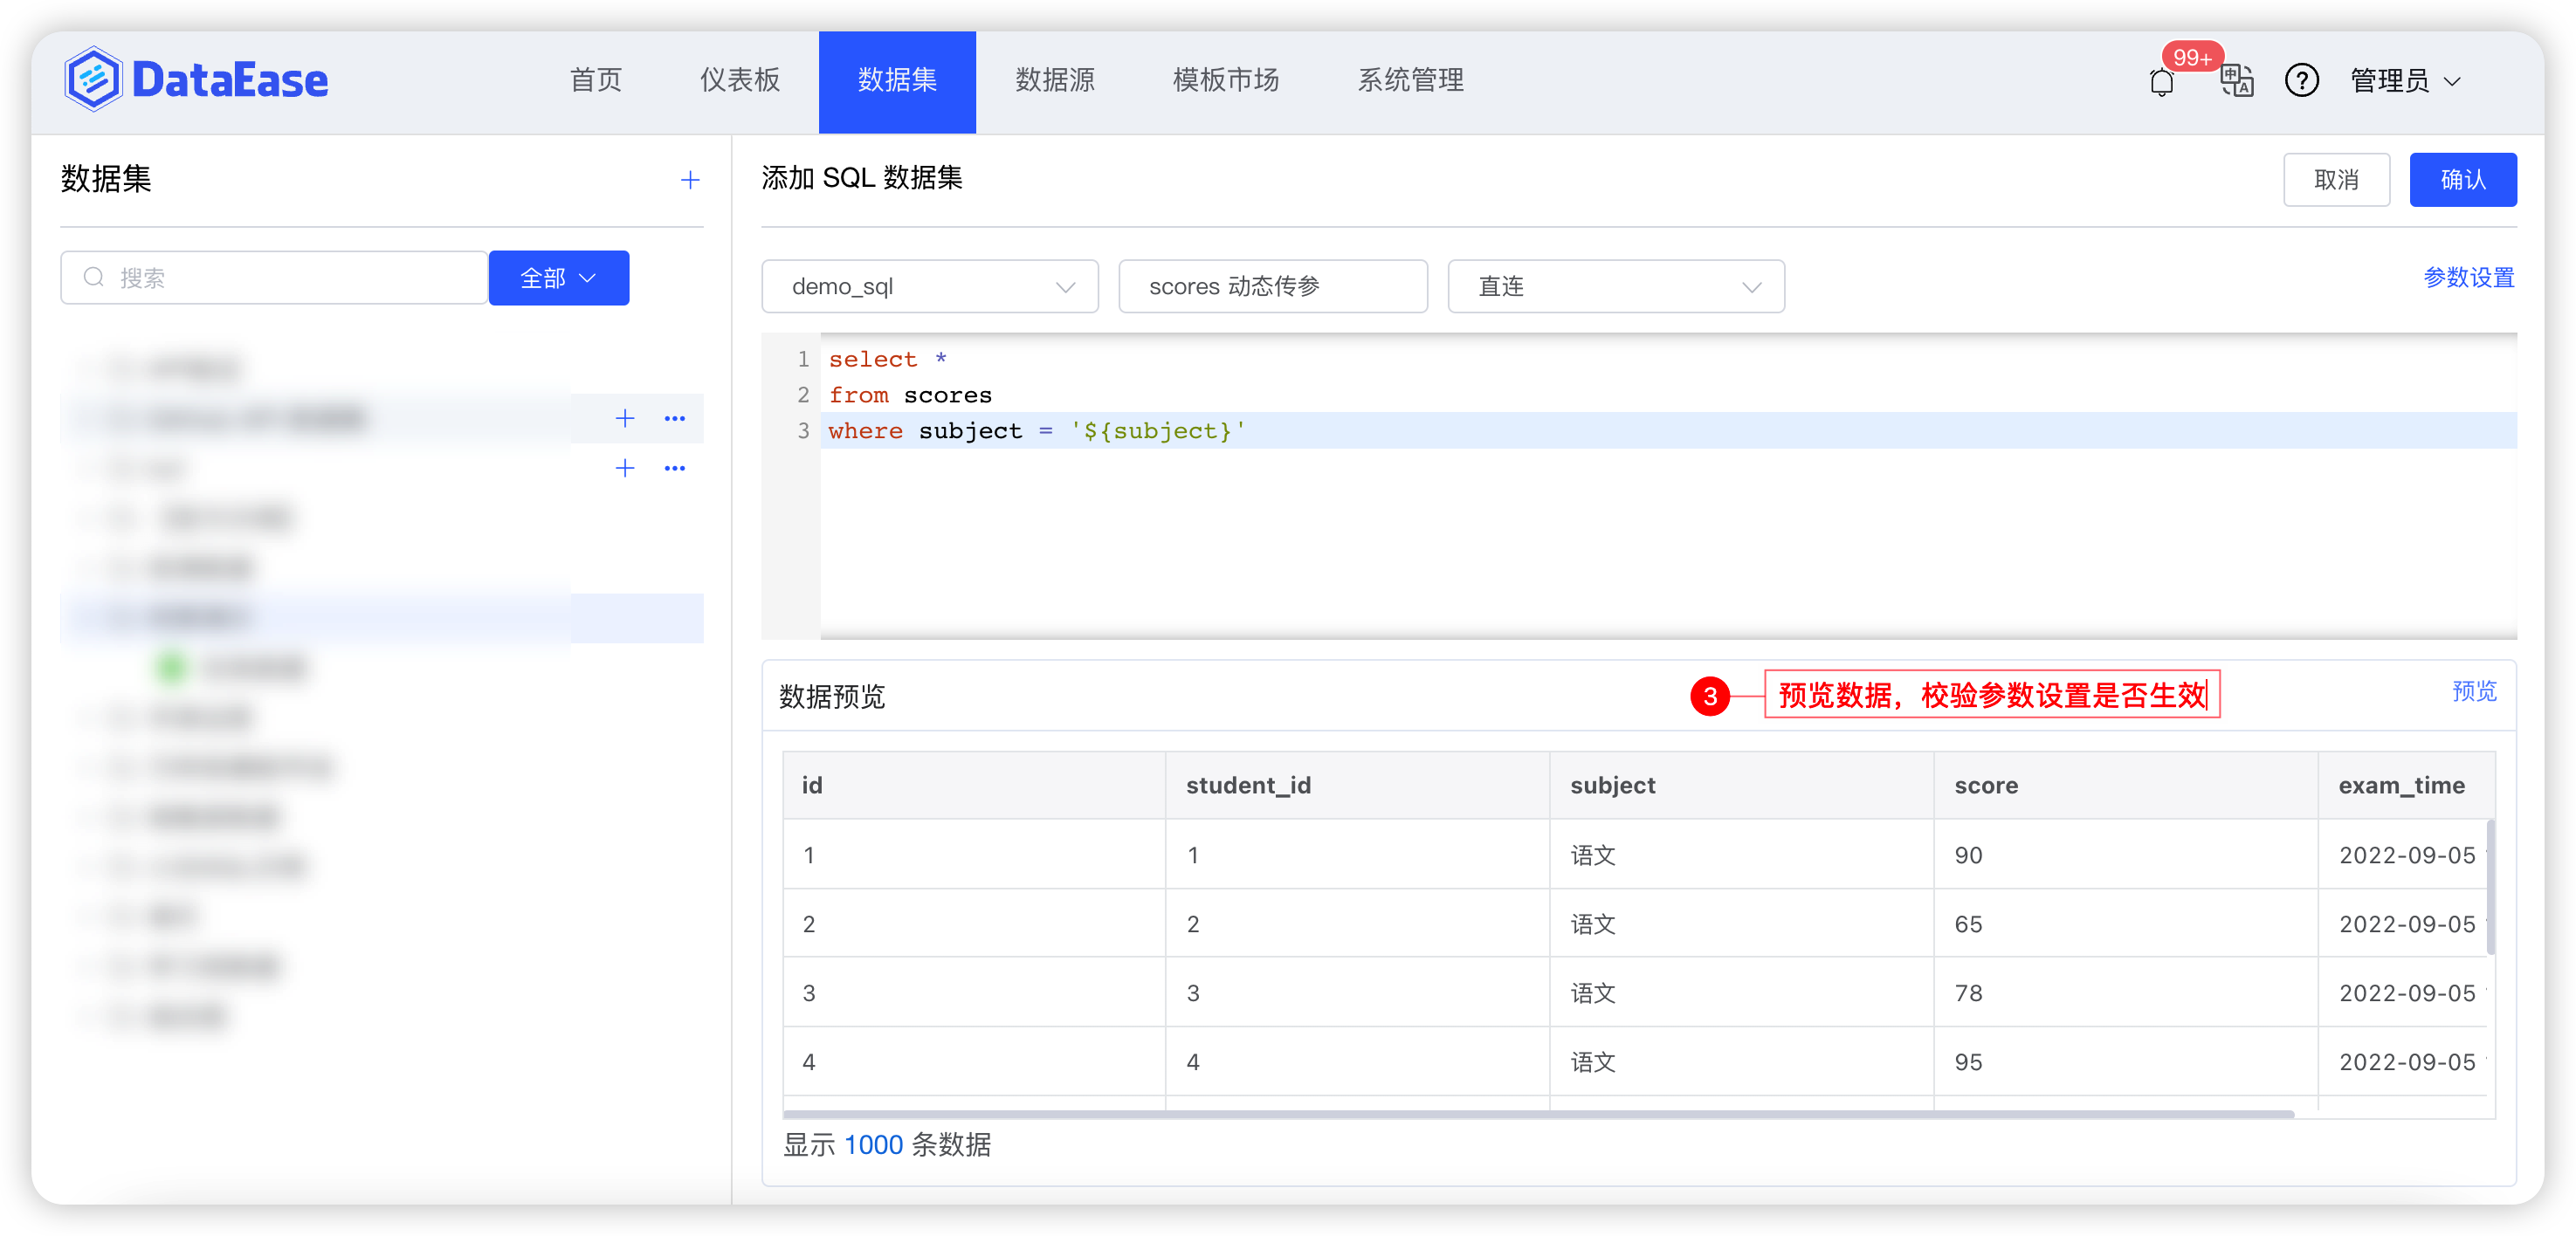Click the score cell 95

(x=2126, y=1062)
